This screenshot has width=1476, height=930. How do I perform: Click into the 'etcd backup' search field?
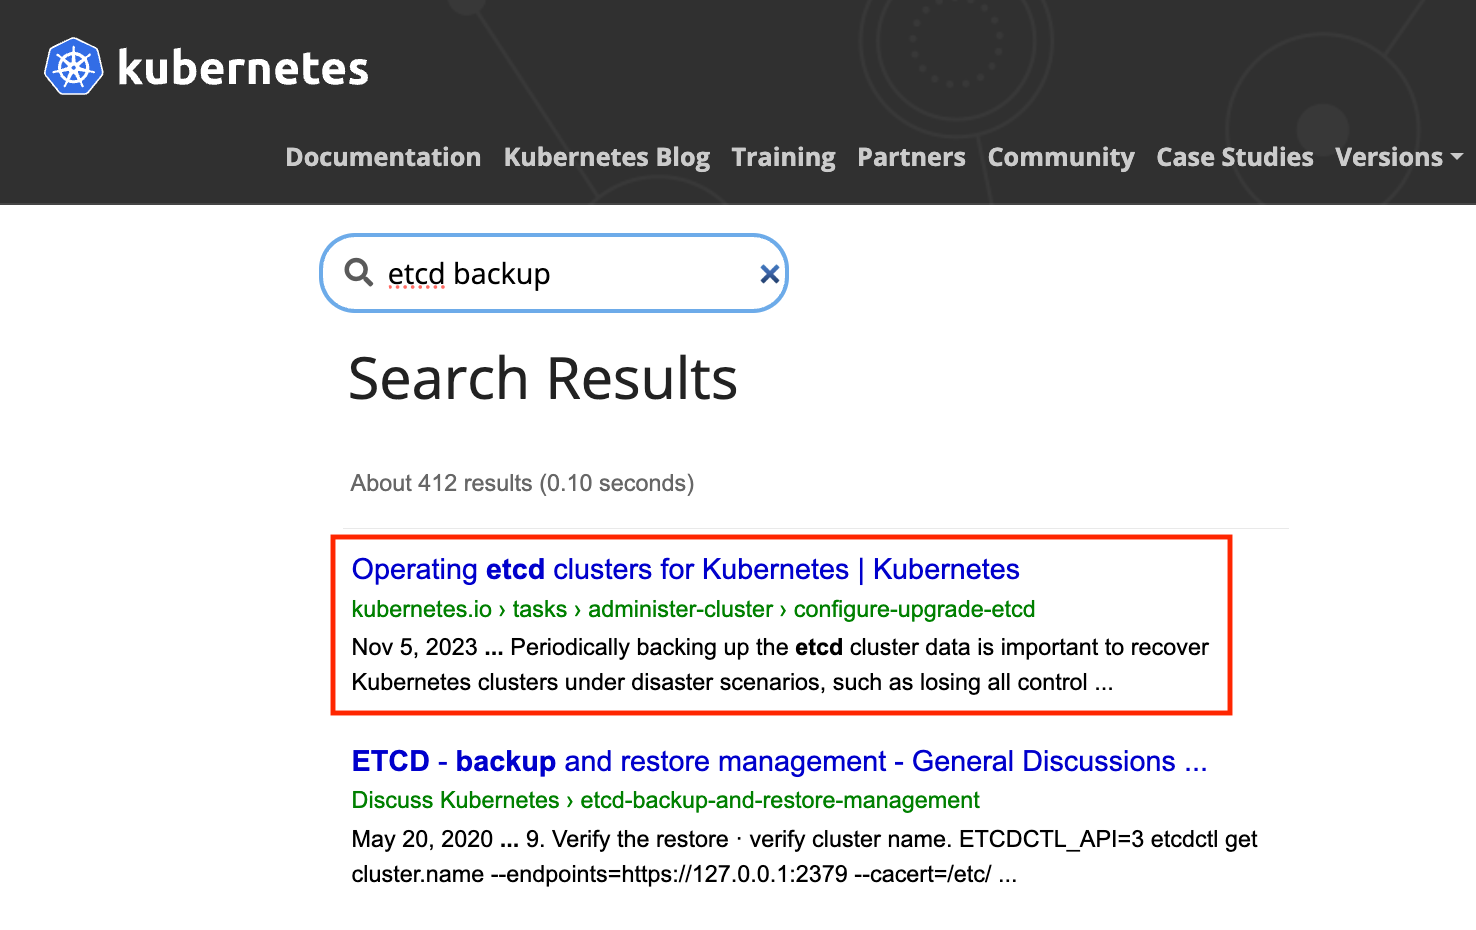point(554,273)
